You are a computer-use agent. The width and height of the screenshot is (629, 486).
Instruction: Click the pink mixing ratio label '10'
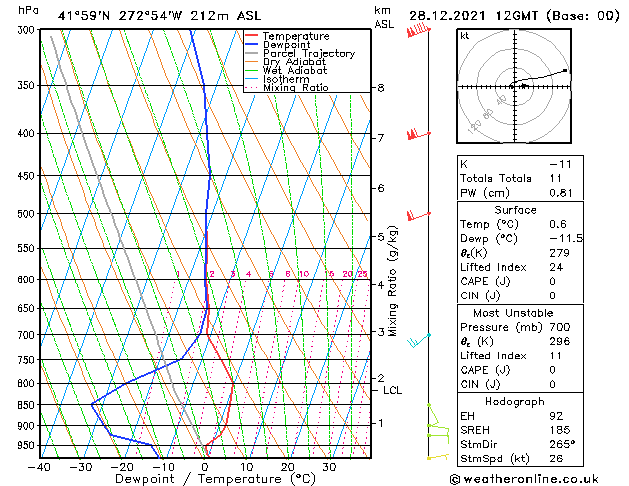click(304, 274)
